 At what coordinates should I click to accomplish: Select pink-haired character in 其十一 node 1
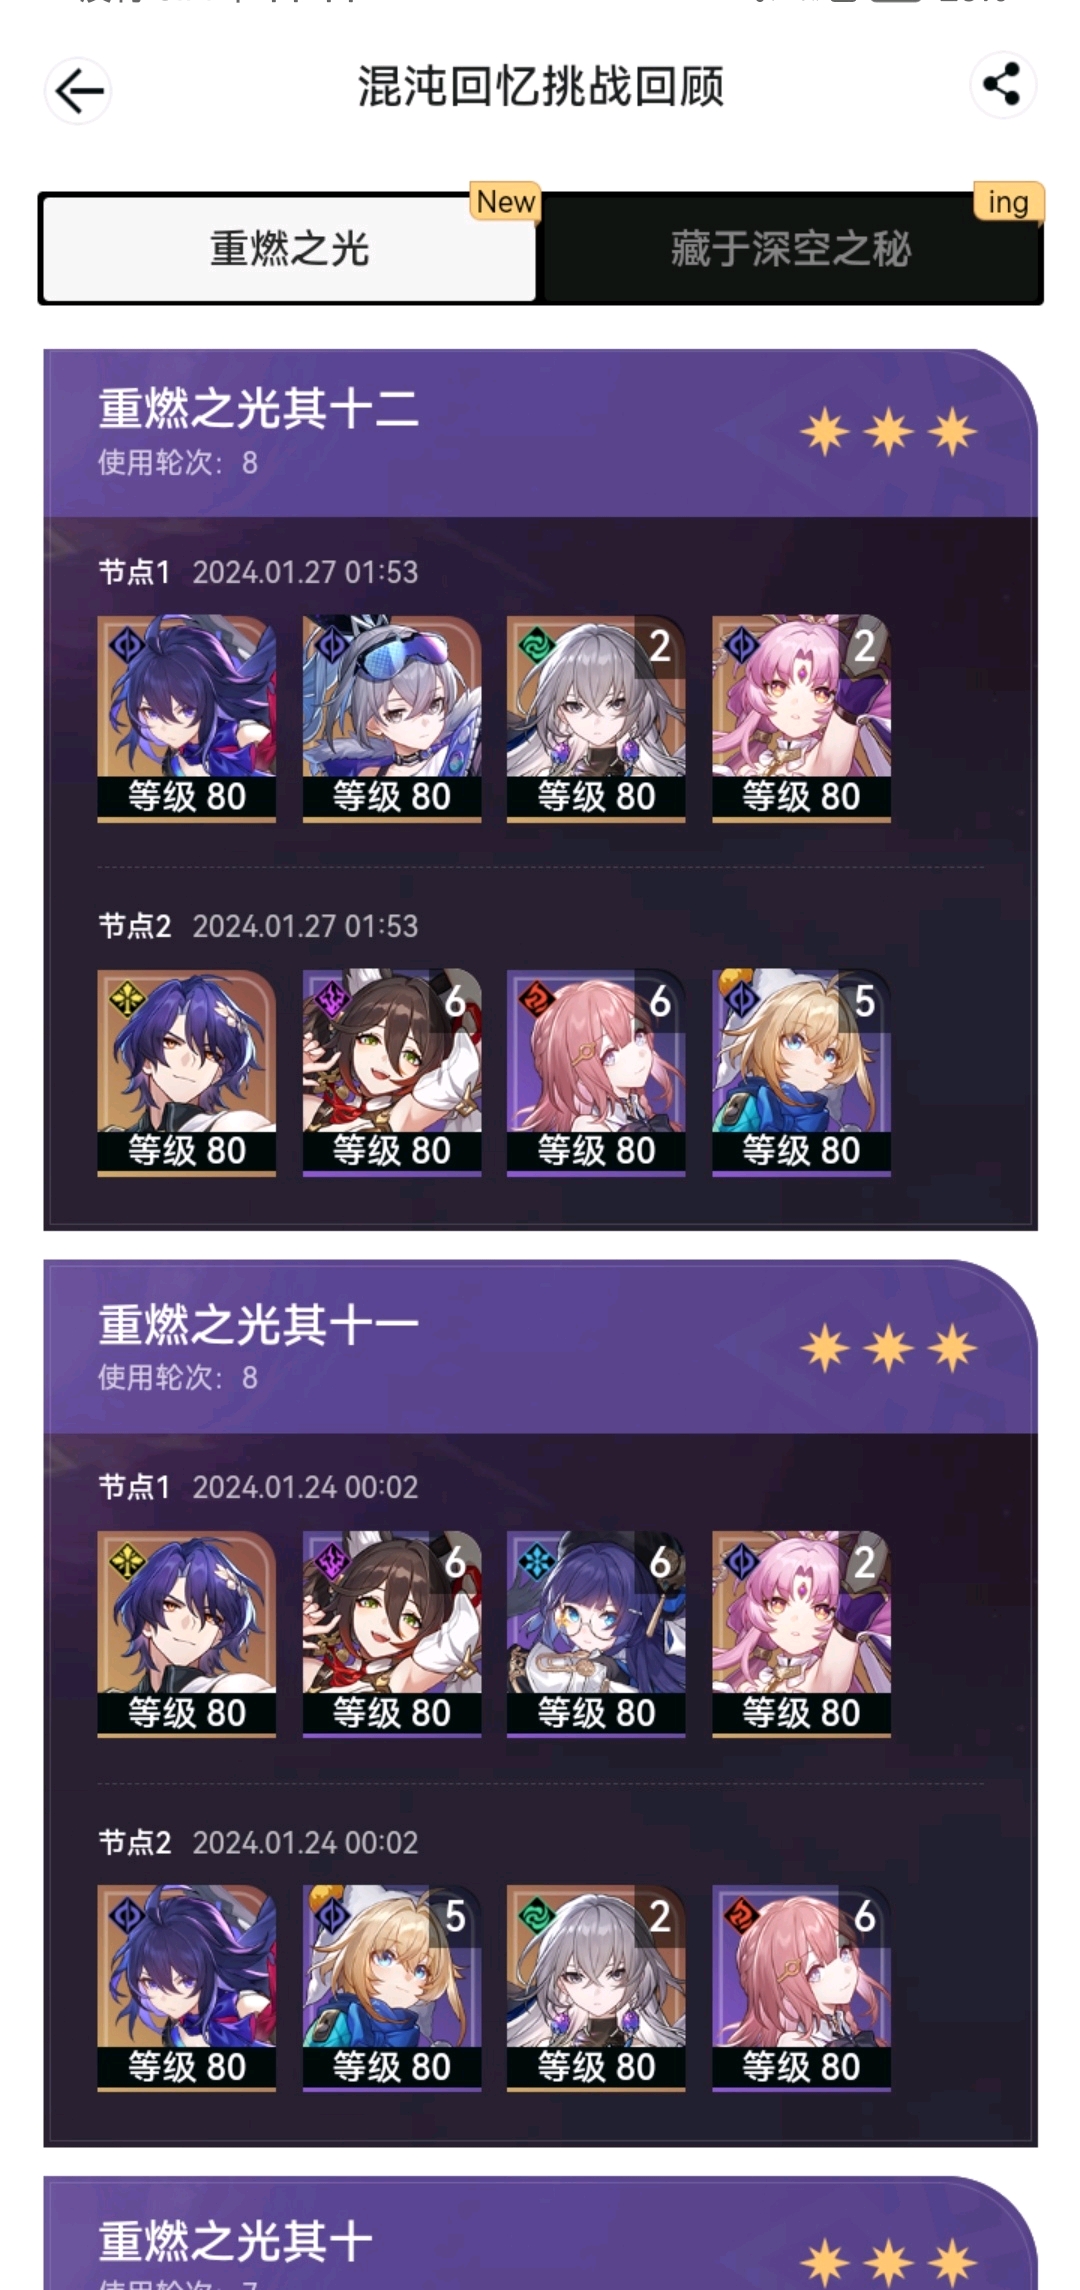(801, 1634)
